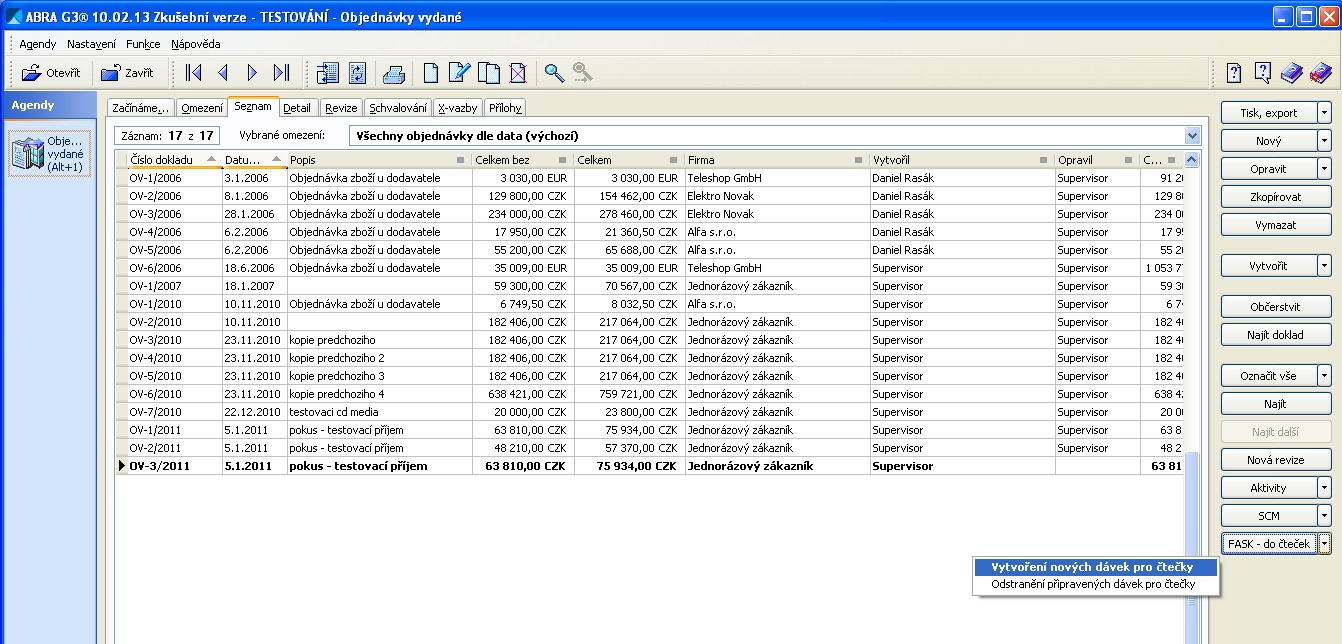Click the magnifying glass search icon
This screenshot has height=644, width=1342.
553,73
